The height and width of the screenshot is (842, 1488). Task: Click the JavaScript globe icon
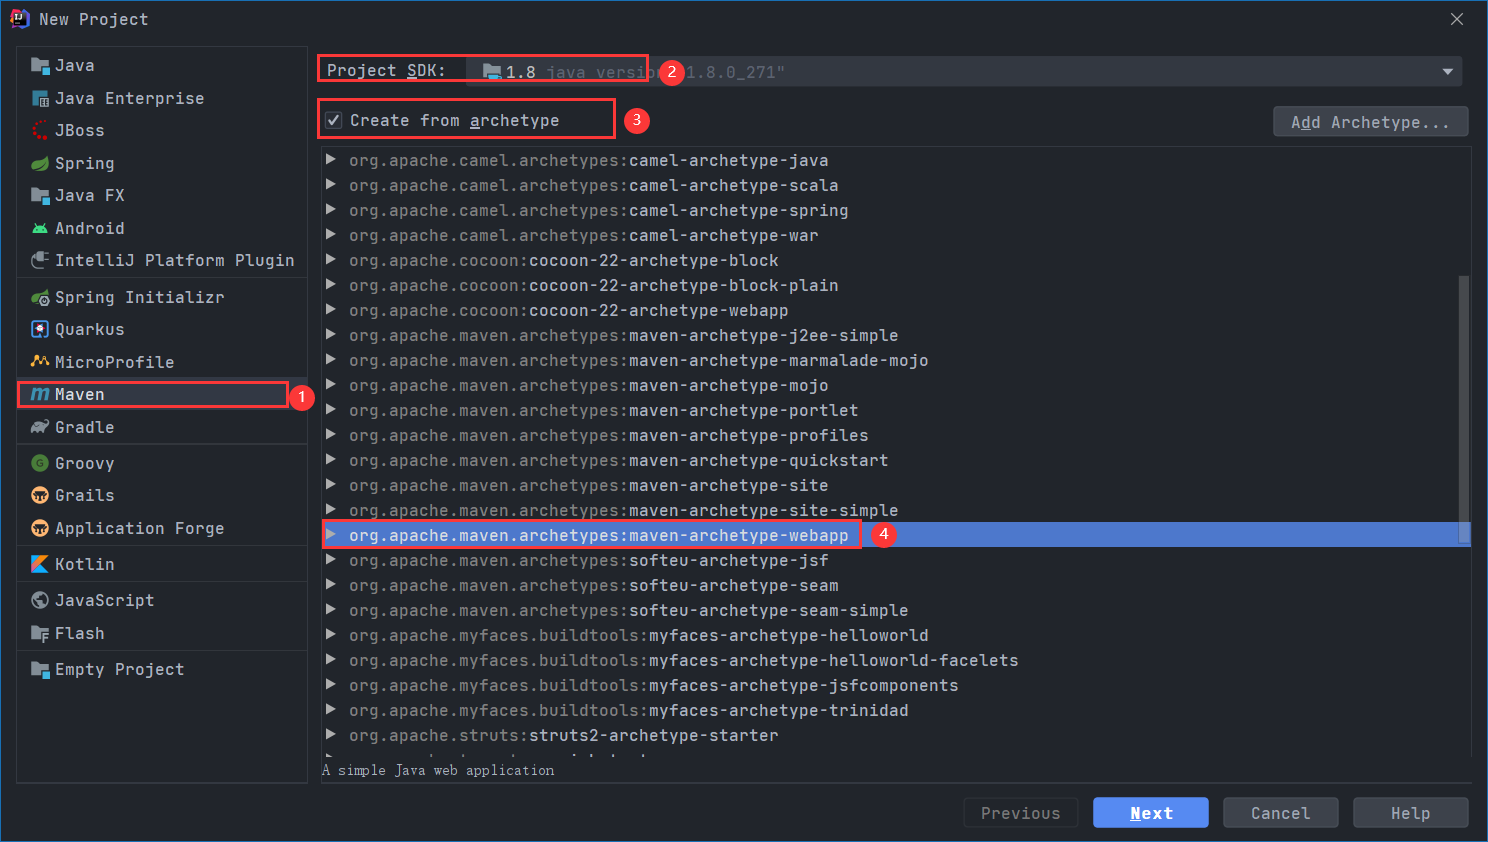tap(40, 600)
